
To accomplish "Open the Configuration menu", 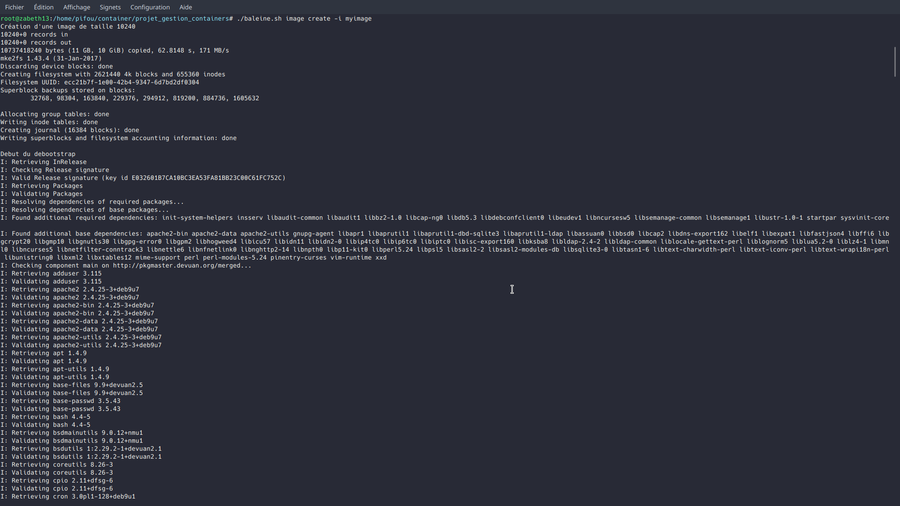I will pyautogui.click(x=150, y=7).
